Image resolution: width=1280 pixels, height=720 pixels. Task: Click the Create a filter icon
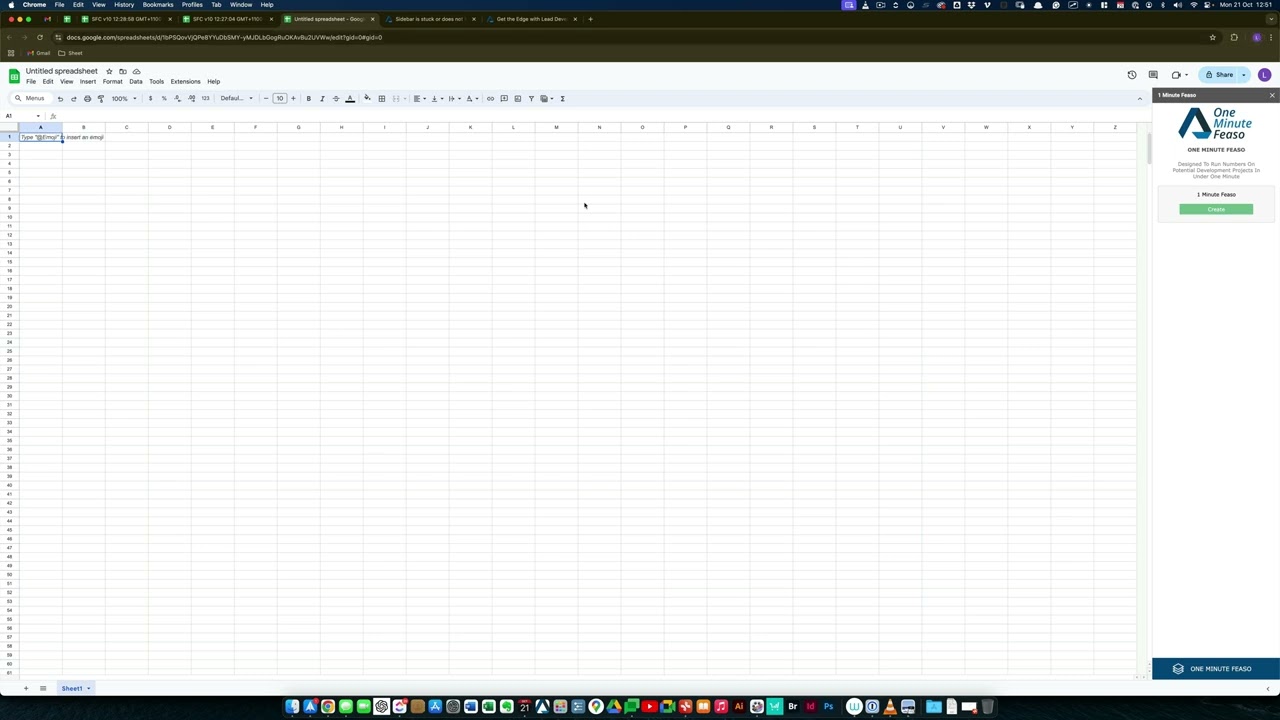[x=531, y=98]
